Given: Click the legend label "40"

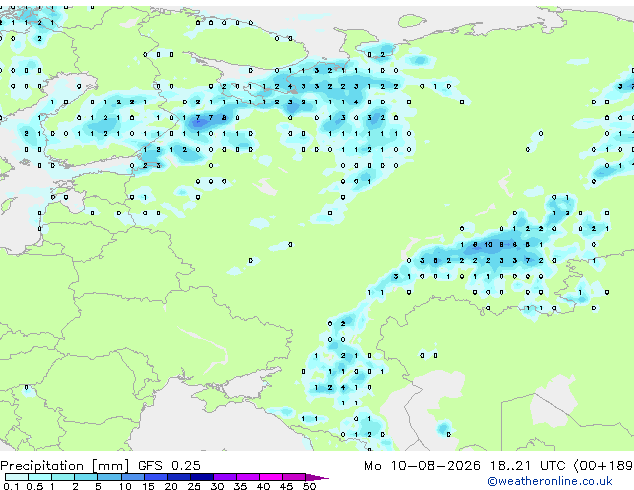Looking at the screenshot, I should (x=263, y=486).
